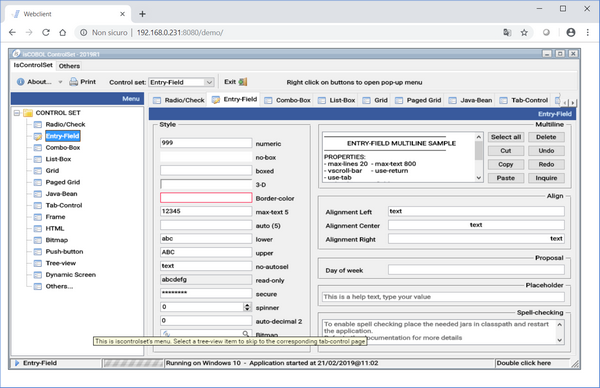This screenshot has height=388, width=600.
Task: Click the Paste button
Action: point(506,178)
